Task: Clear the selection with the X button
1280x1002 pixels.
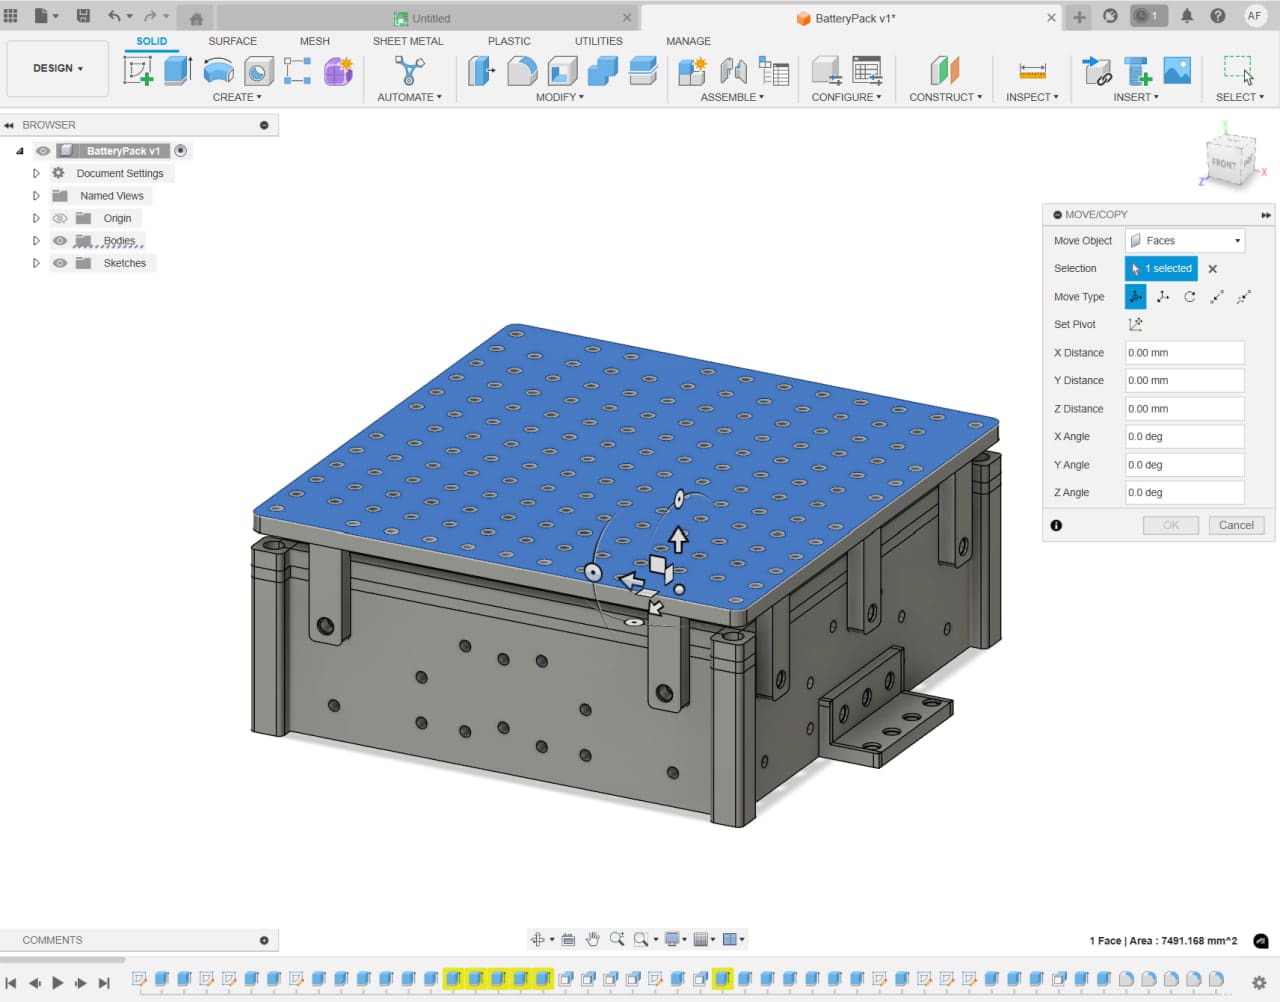Action: (x=1213, y=269)
